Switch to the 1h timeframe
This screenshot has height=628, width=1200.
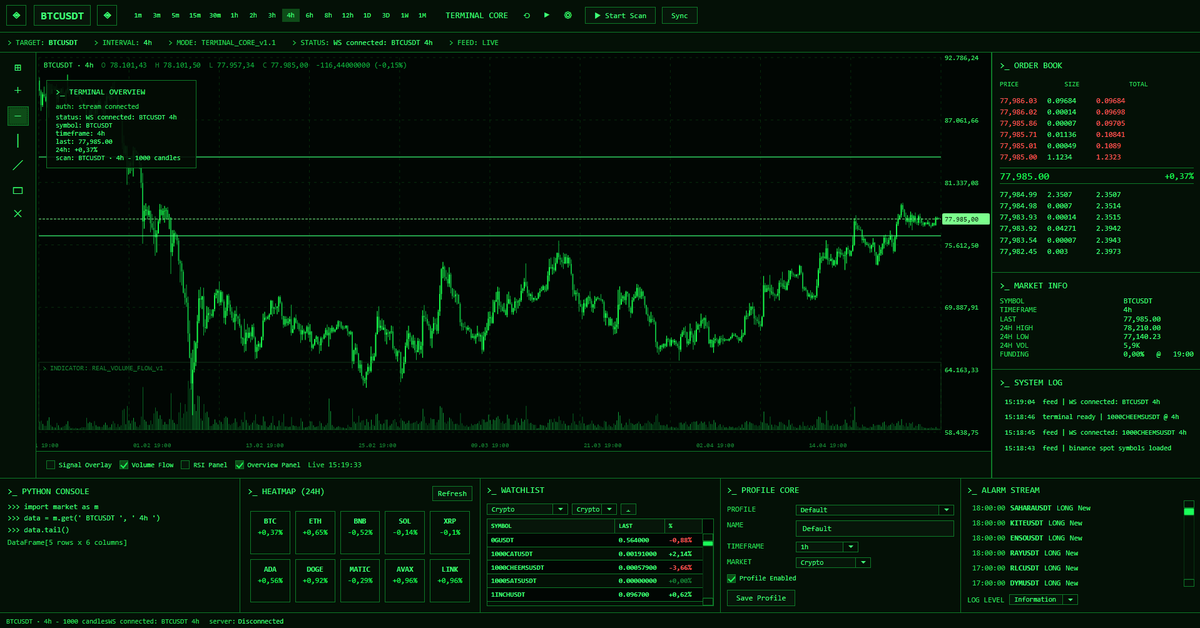point(234,16)
